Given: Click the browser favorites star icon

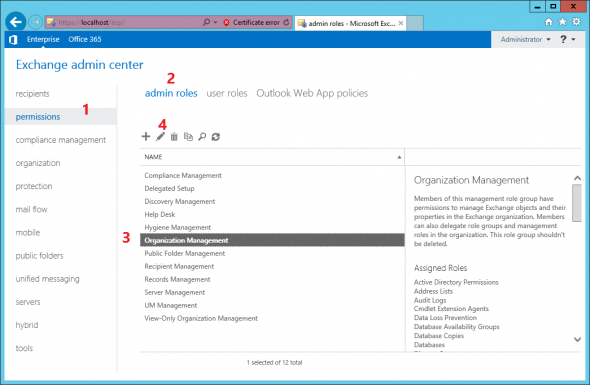Looking at the screenshot, I should pos(563,22).
